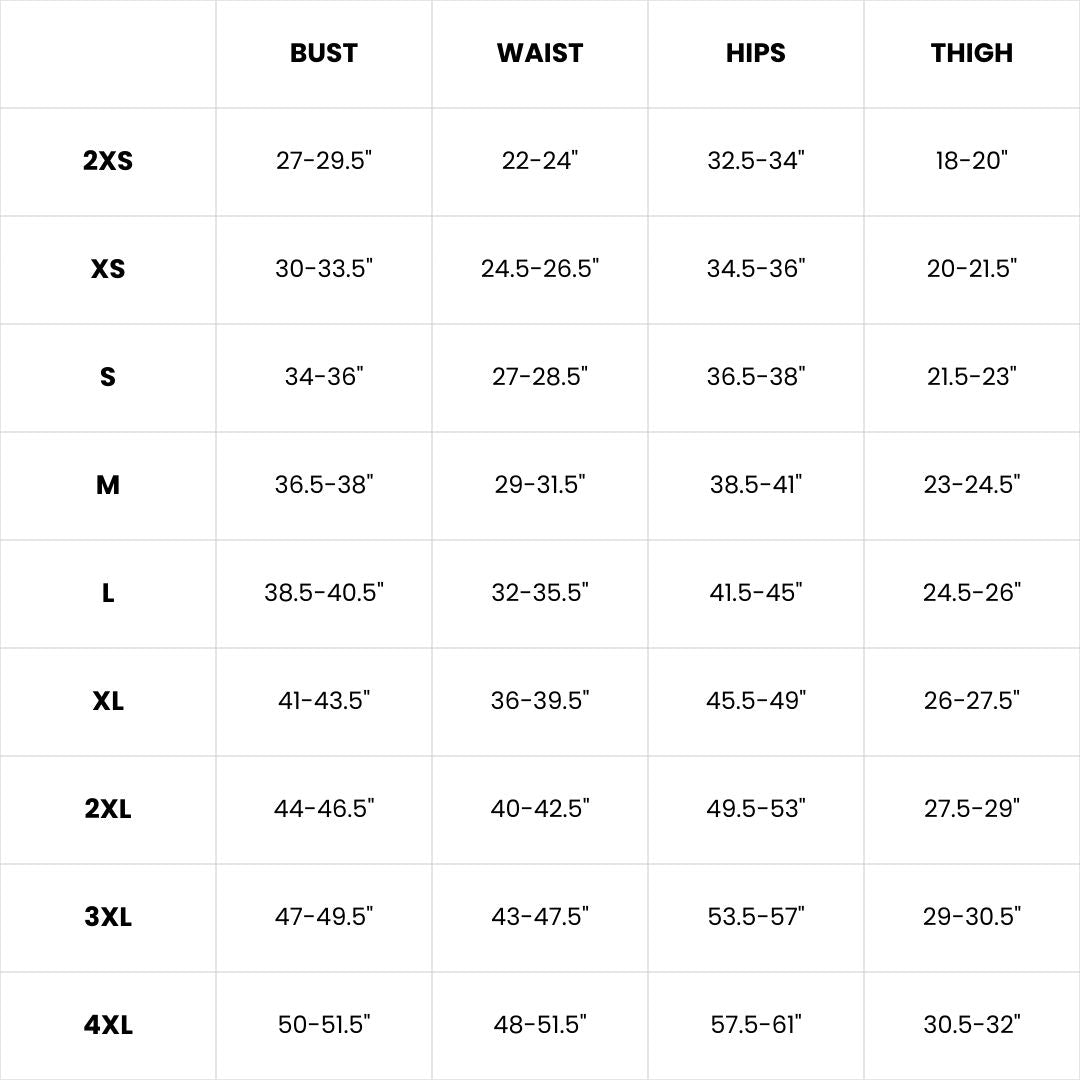Click the WAIST column header
Viewport: 1080px width, 1080px height.
(540, 53)
